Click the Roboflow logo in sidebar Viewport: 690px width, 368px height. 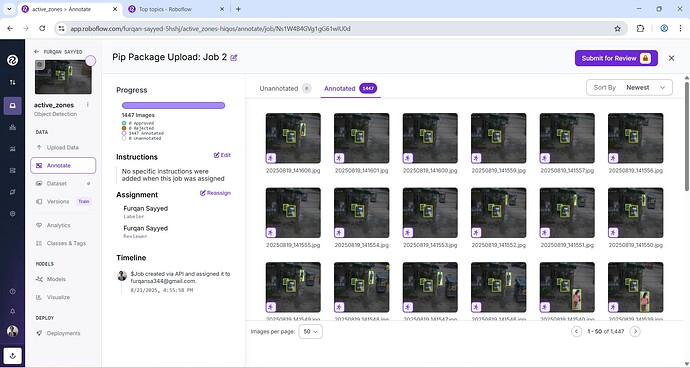pos(12,60)
